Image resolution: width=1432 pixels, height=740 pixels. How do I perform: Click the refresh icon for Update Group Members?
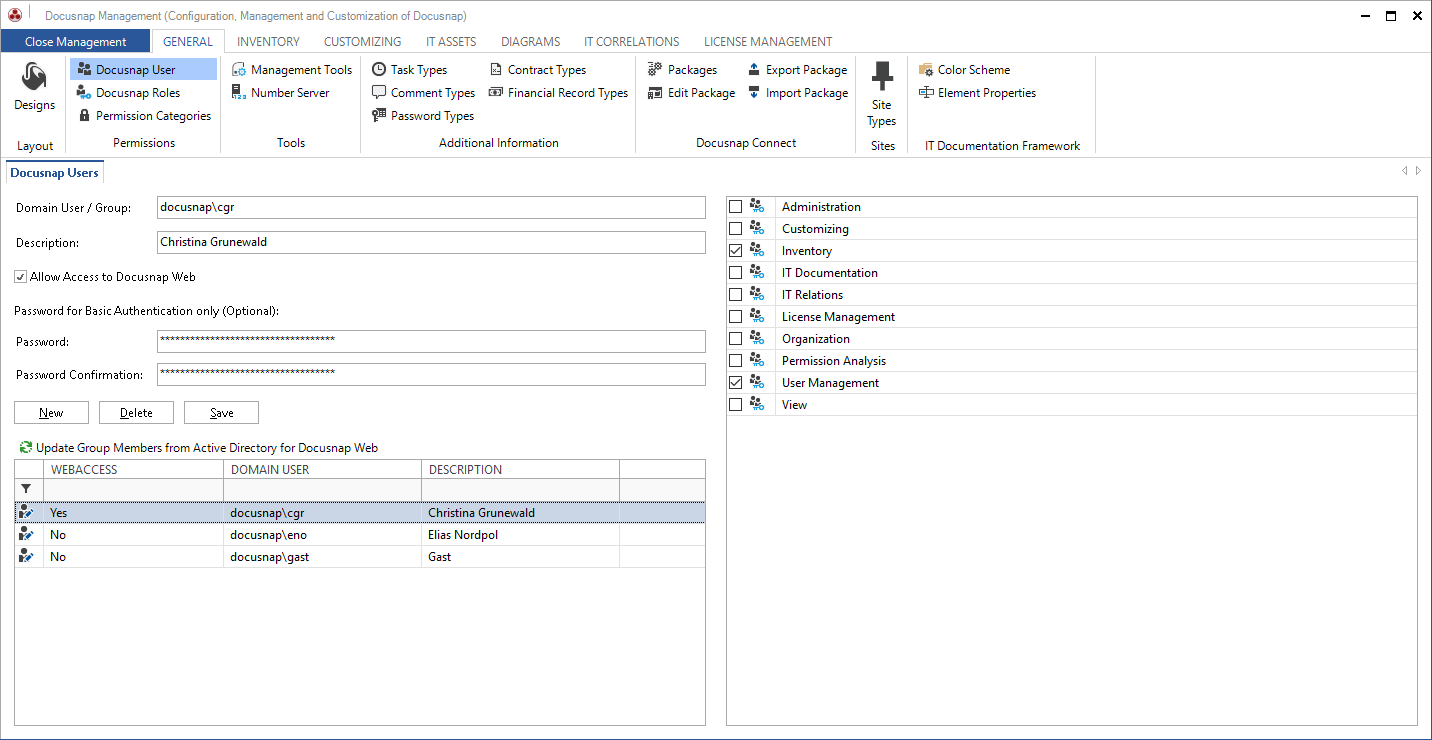coord(26,448)
